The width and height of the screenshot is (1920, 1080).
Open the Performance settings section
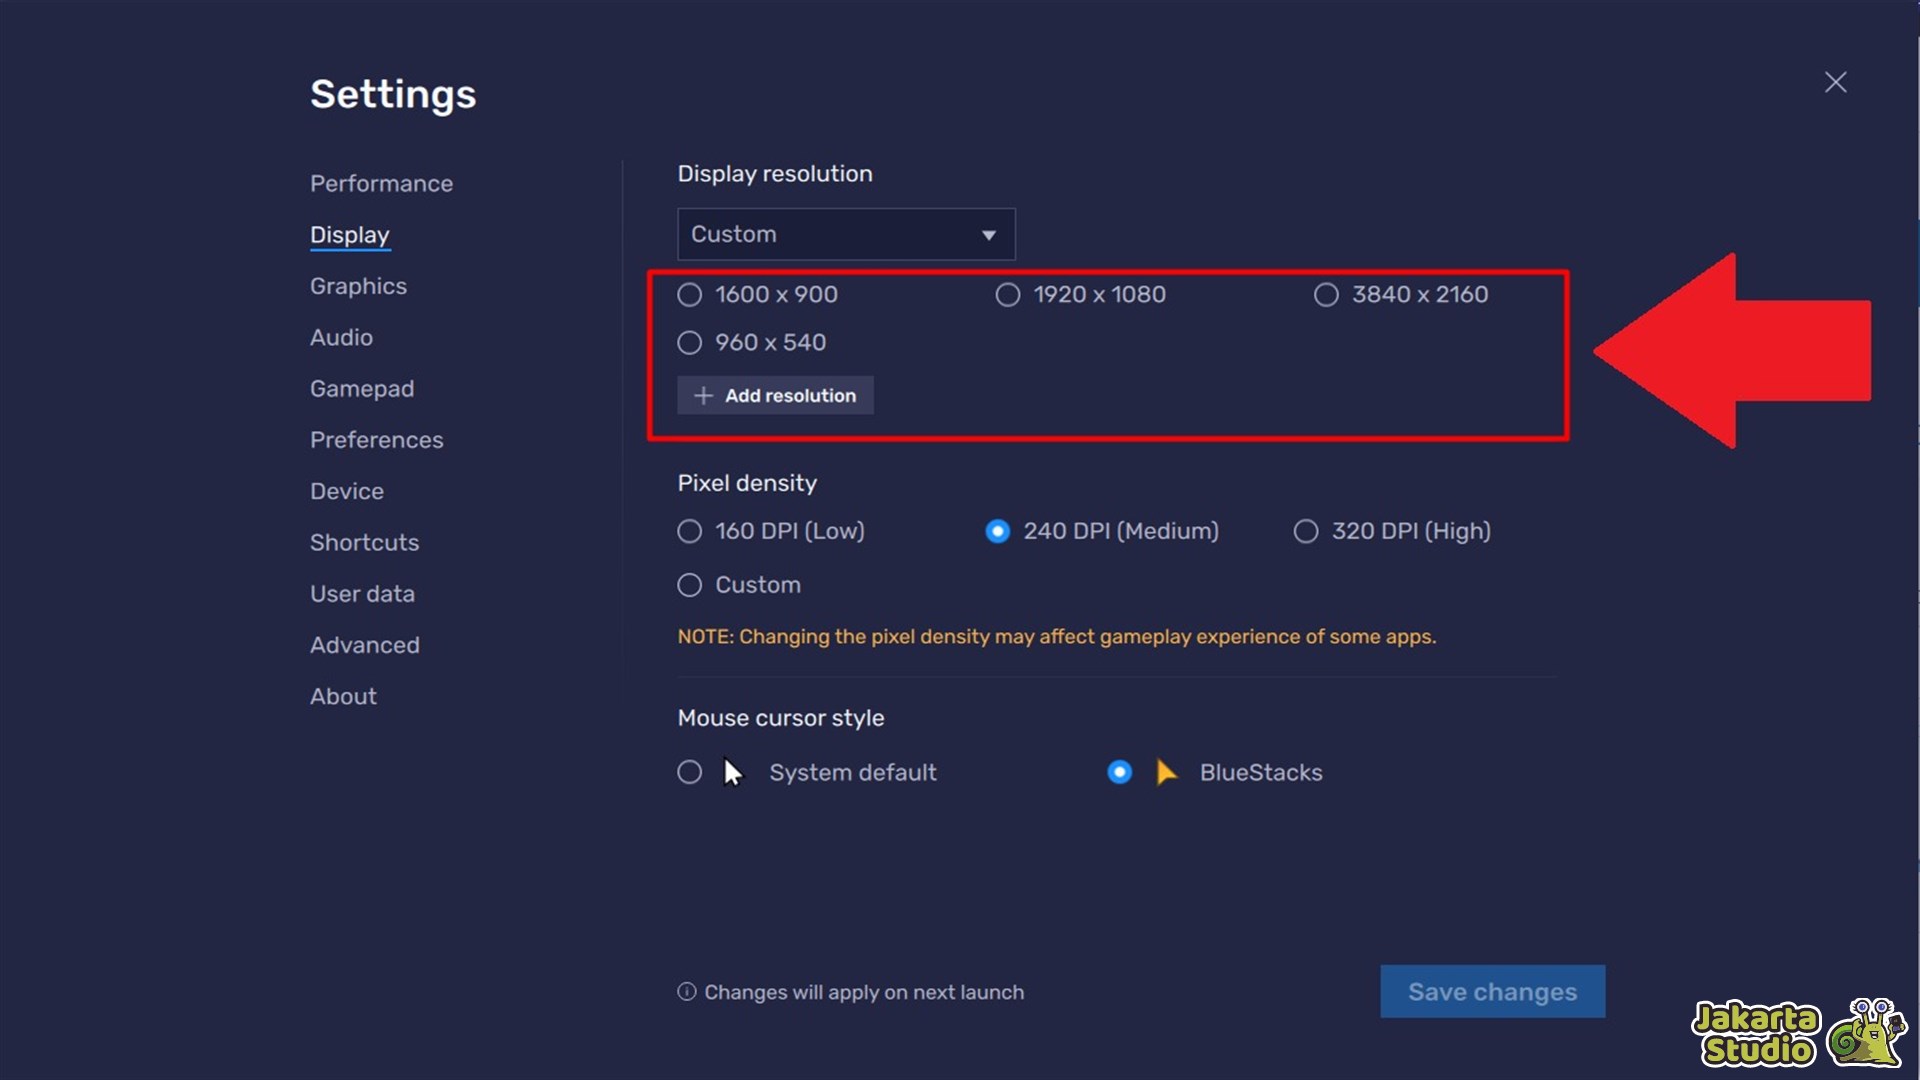(x=381, y=183)
